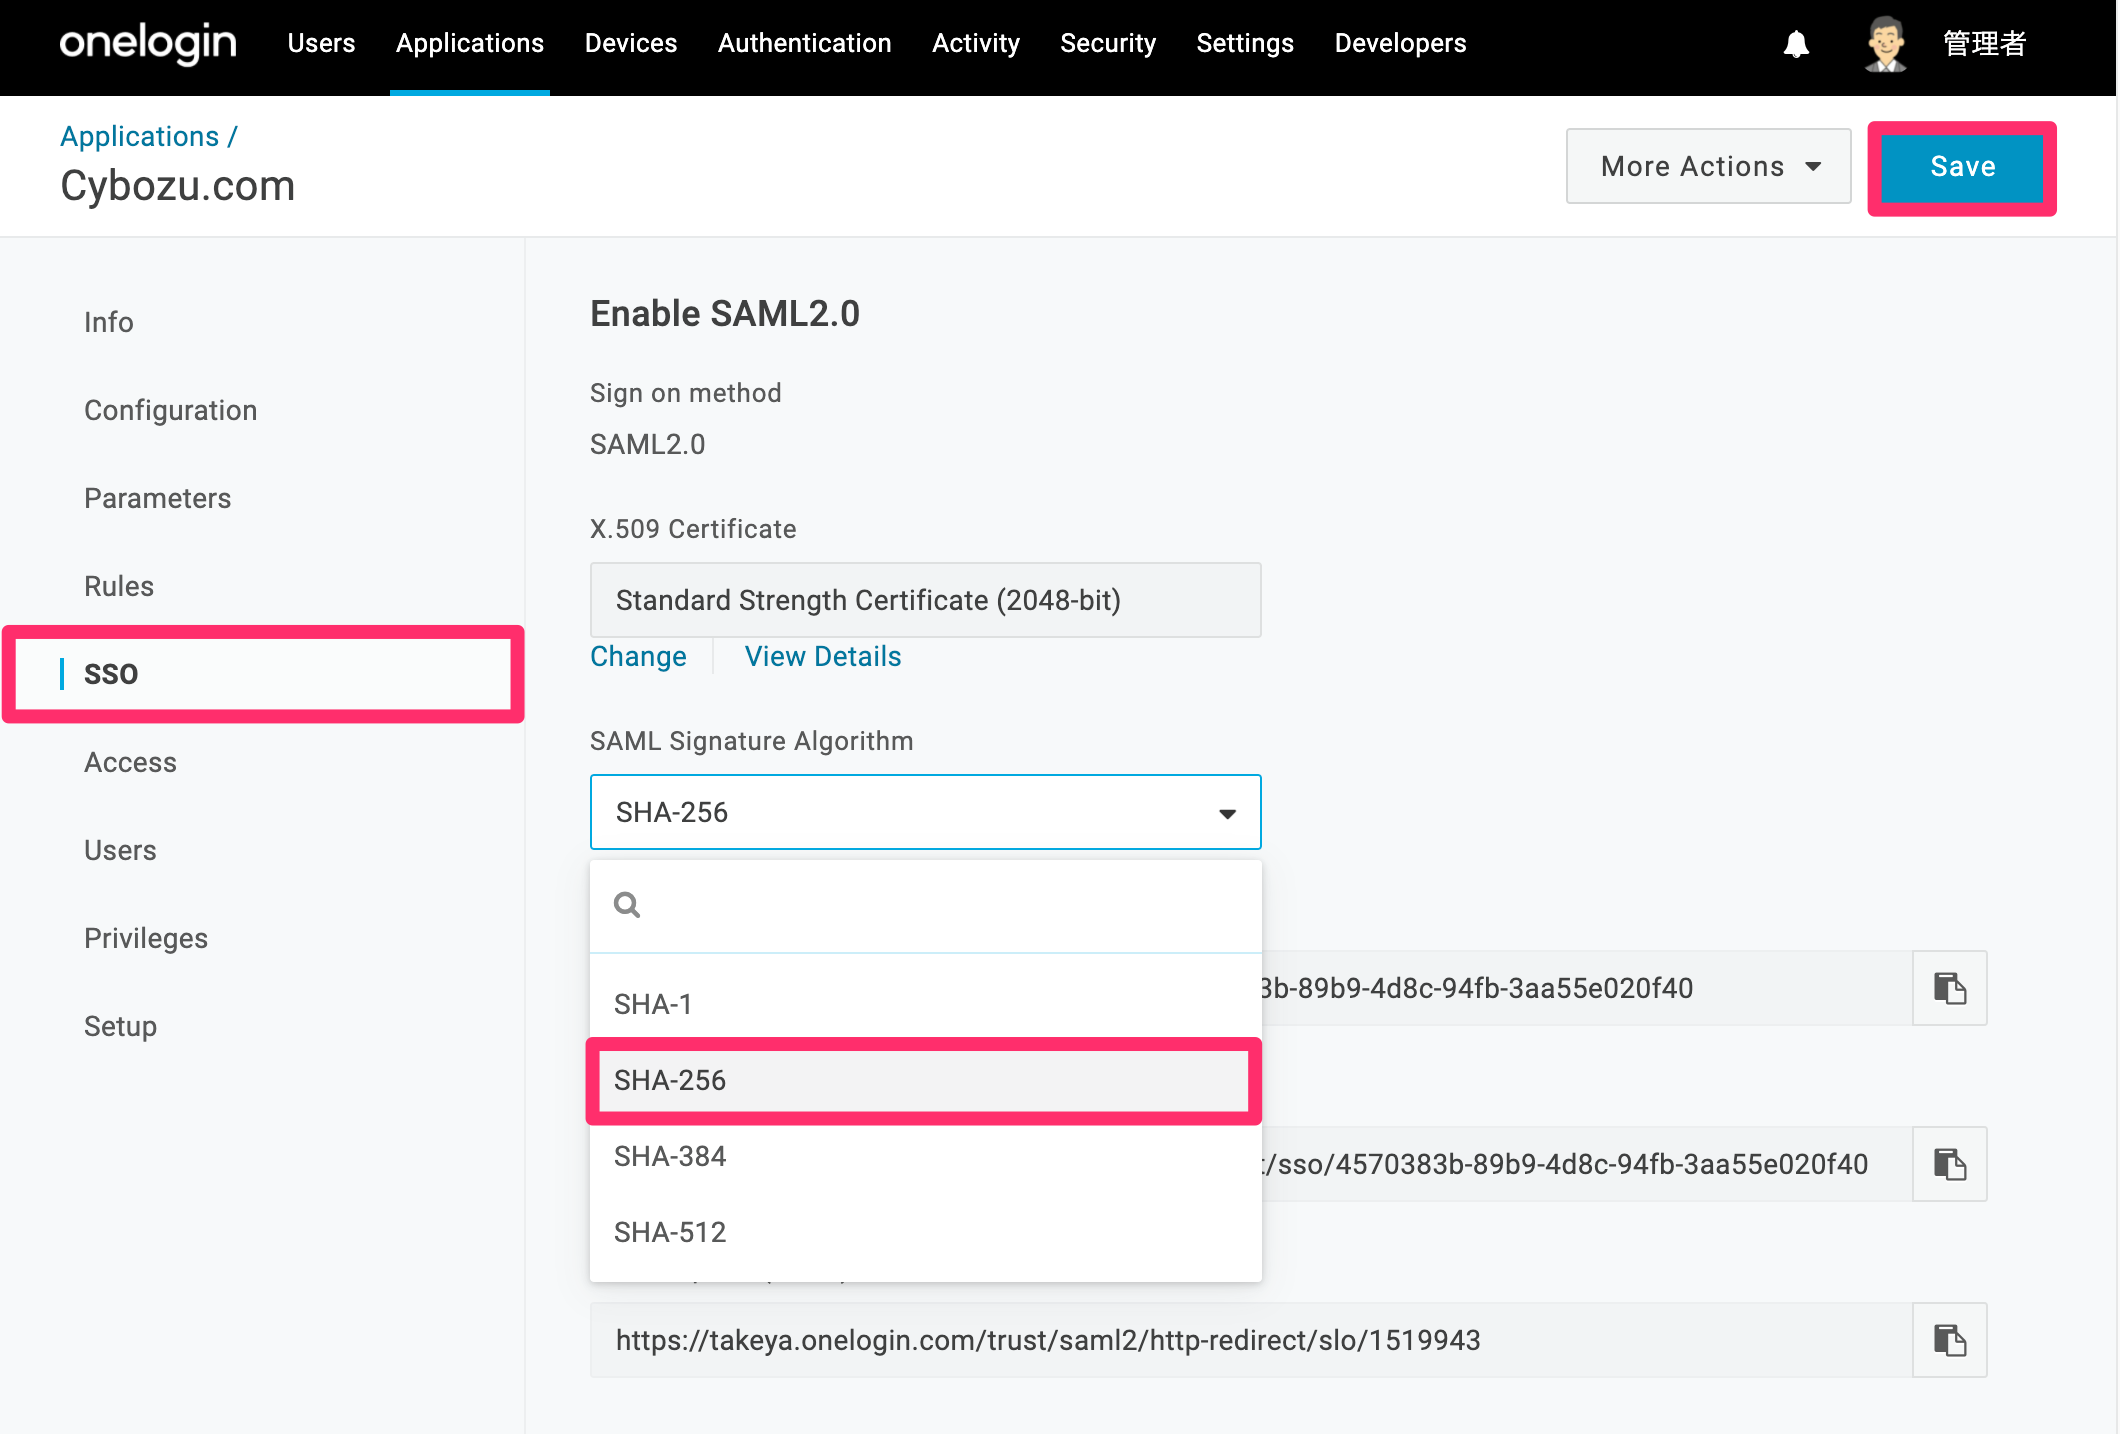Screen dimensions: 2120x1434
Task: Follow the Applications breadcrumb link
Action: (139, 136)
